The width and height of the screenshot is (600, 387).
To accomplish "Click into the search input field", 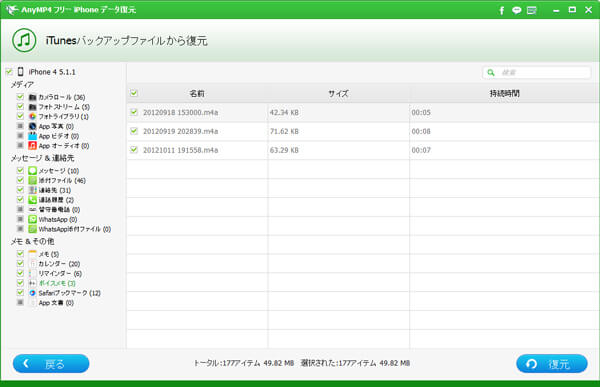I will (x=536, y=72).
